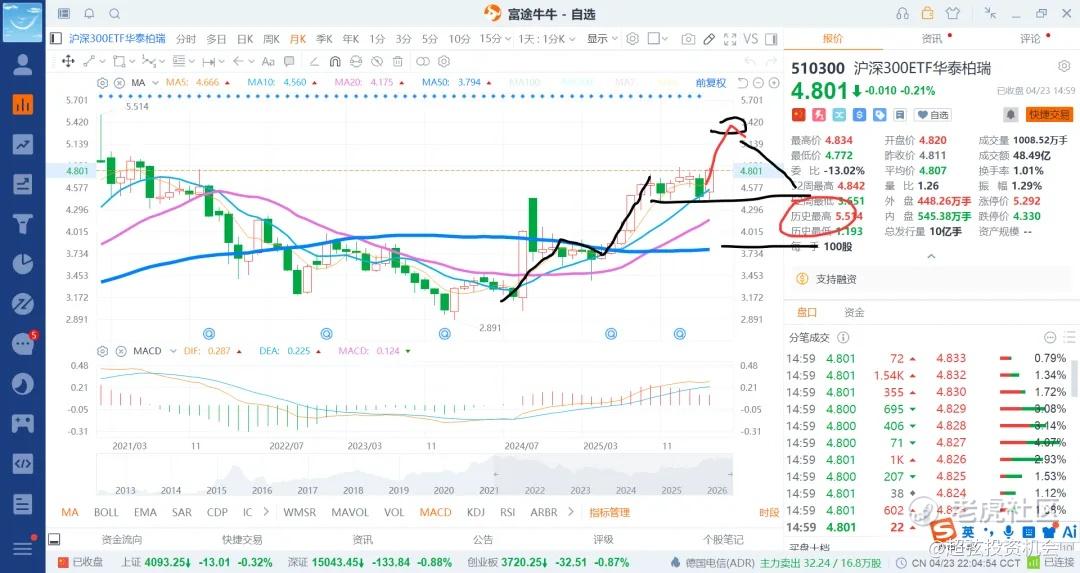Open the messages sidebar icon with badge
This screenshot has width=1080, height=573.
(23, 344)
